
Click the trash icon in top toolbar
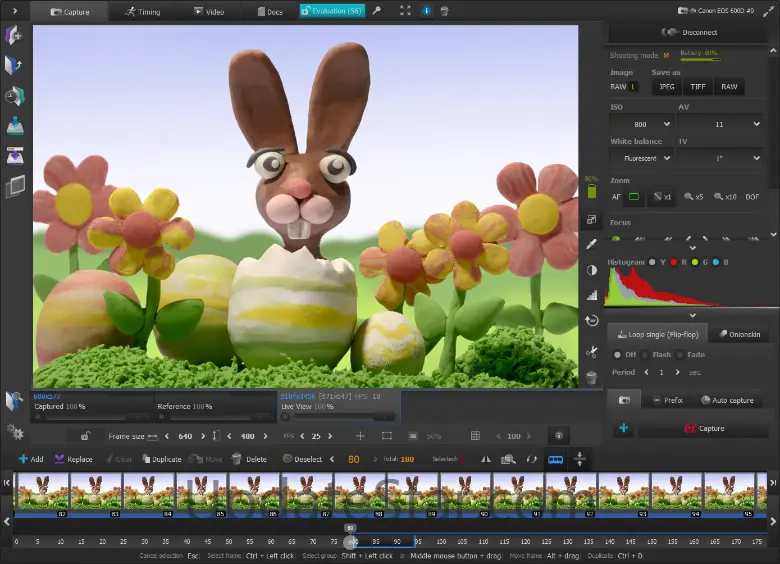444,12
